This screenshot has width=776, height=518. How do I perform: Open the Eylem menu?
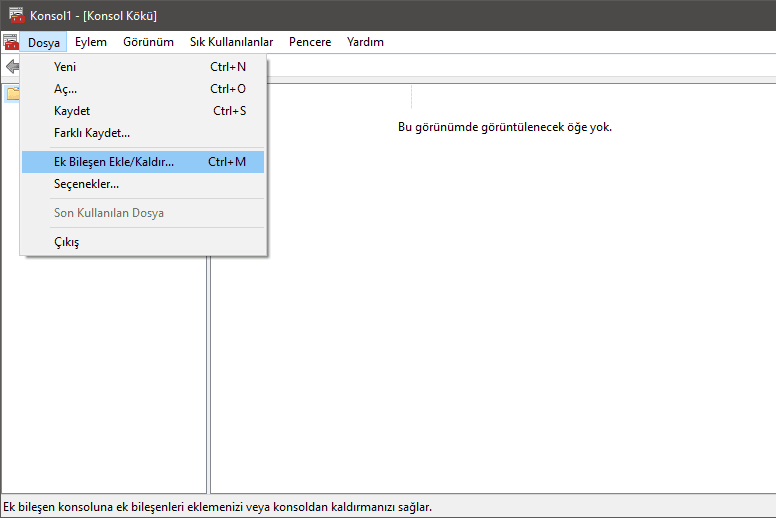click(x=91, y=42)
